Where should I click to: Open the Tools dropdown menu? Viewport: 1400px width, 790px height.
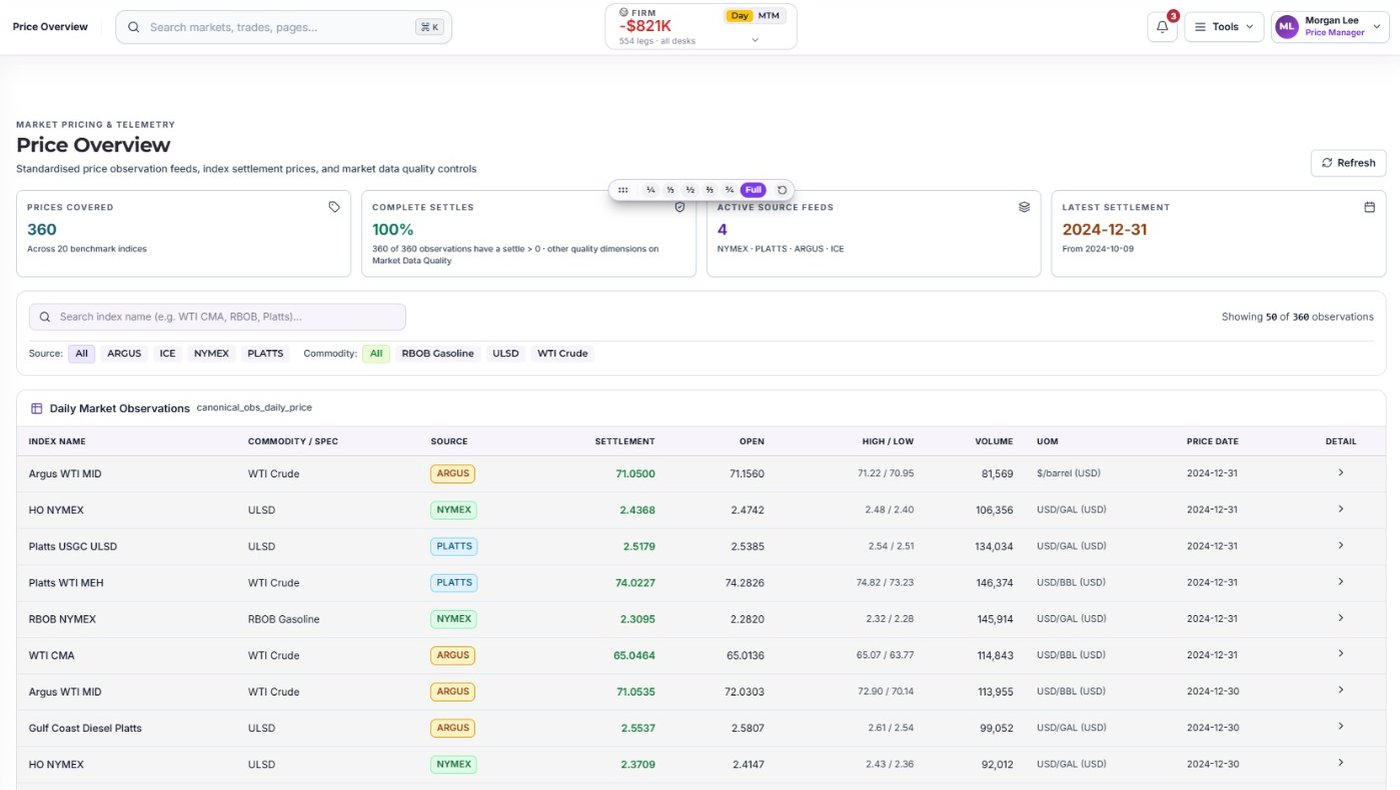coord(1224,27)
